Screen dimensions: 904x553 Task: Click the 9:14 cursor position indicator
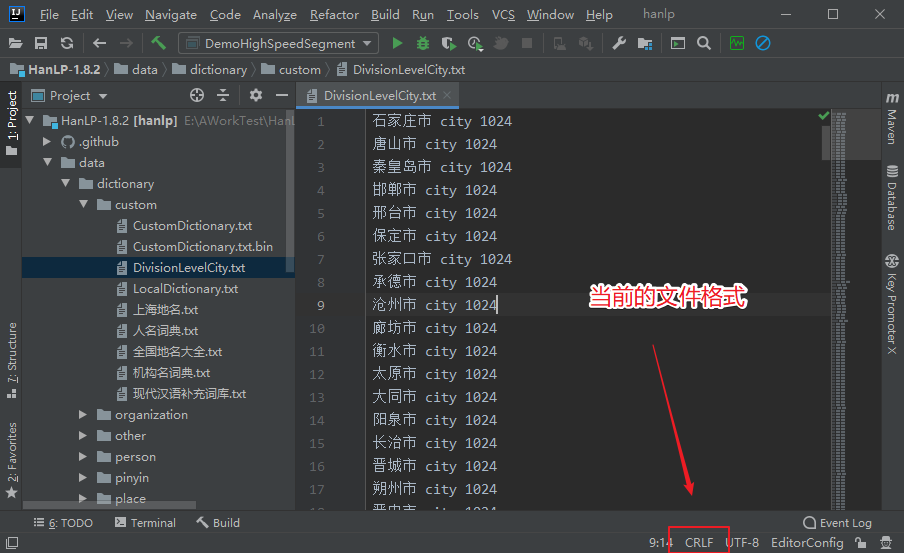[661, 543]
